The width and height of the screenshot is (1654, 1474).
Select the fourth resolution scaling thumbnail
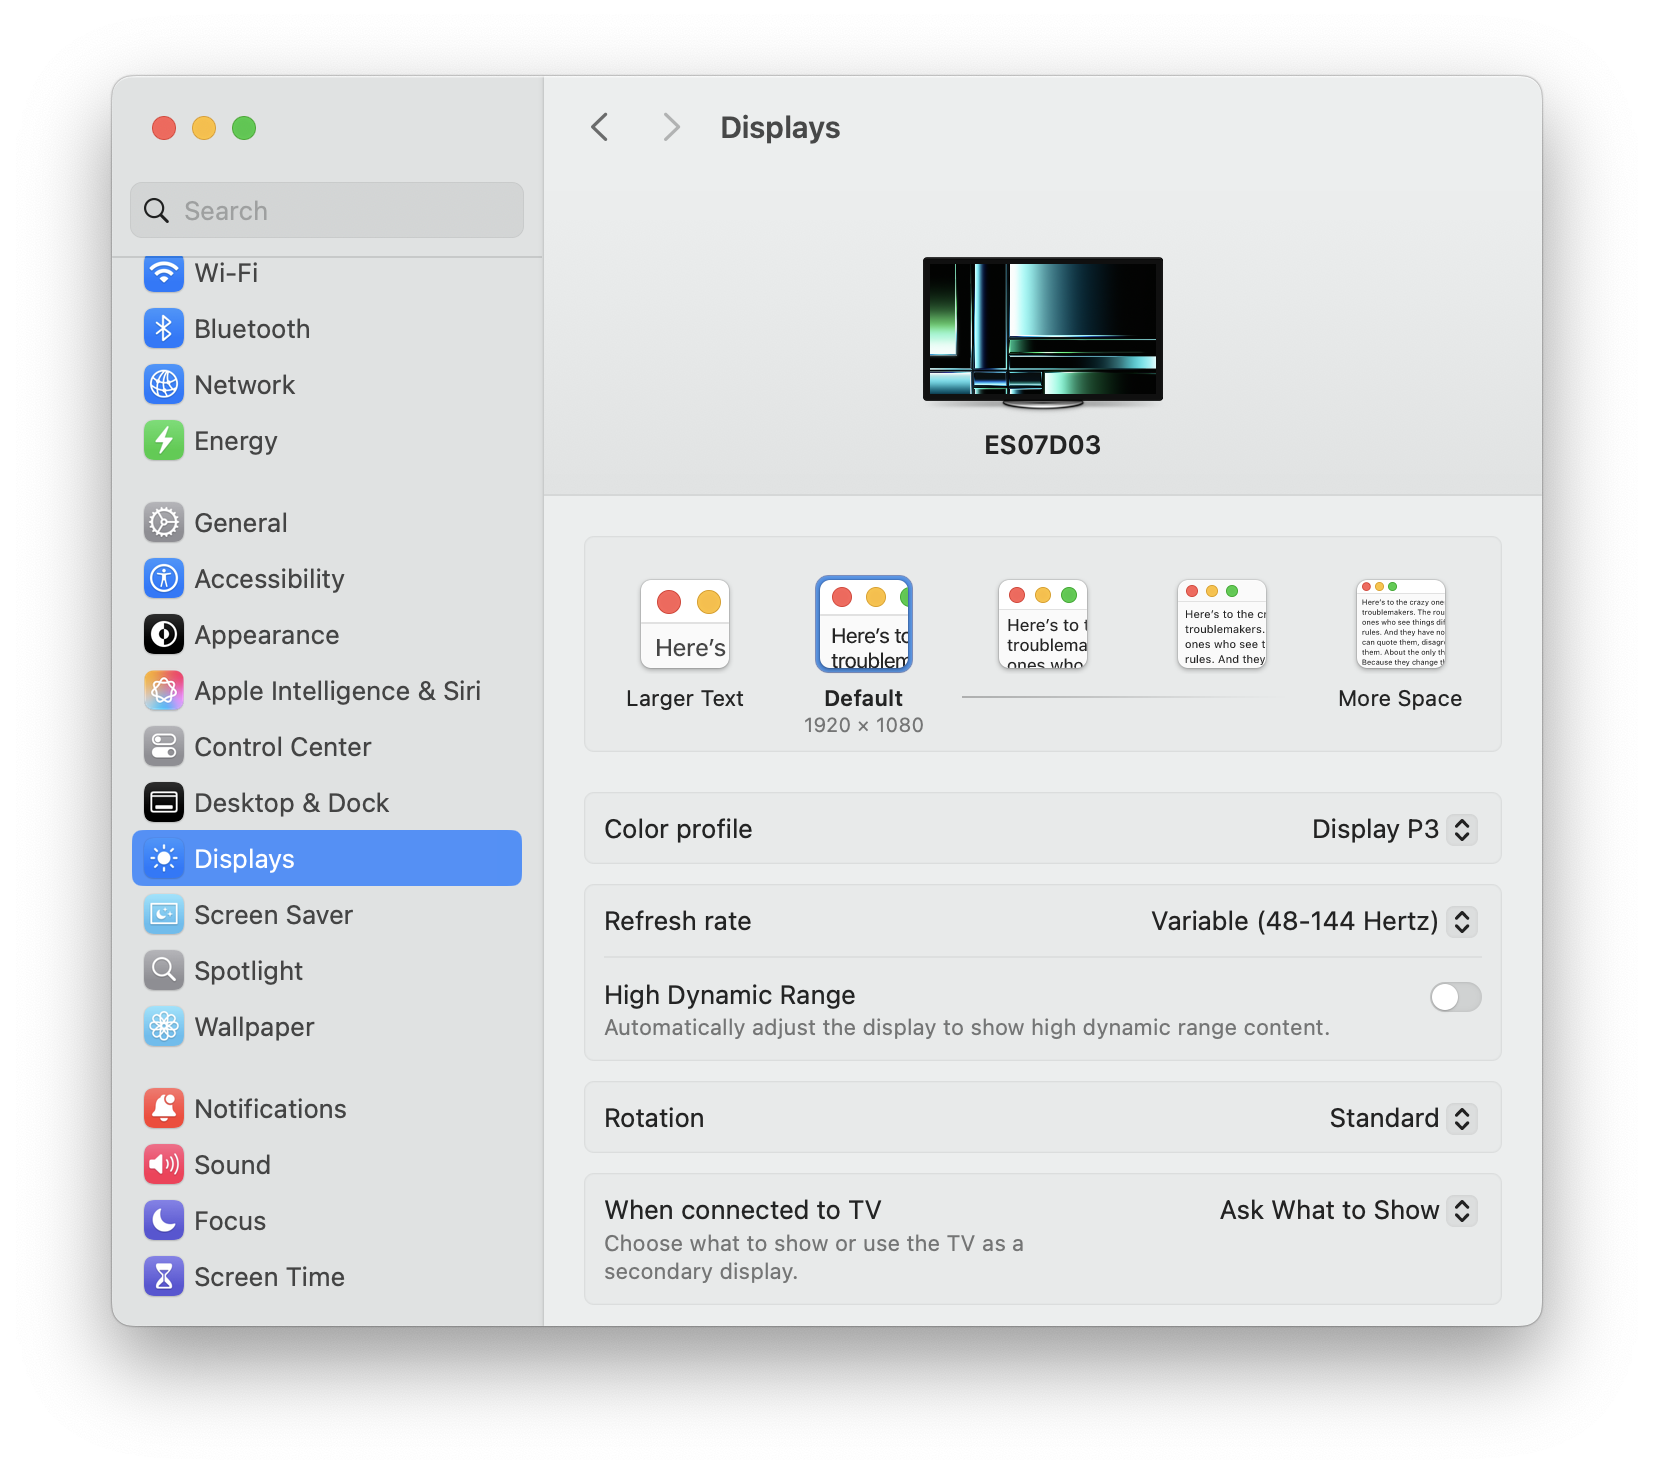click(x=1222, y=624)
